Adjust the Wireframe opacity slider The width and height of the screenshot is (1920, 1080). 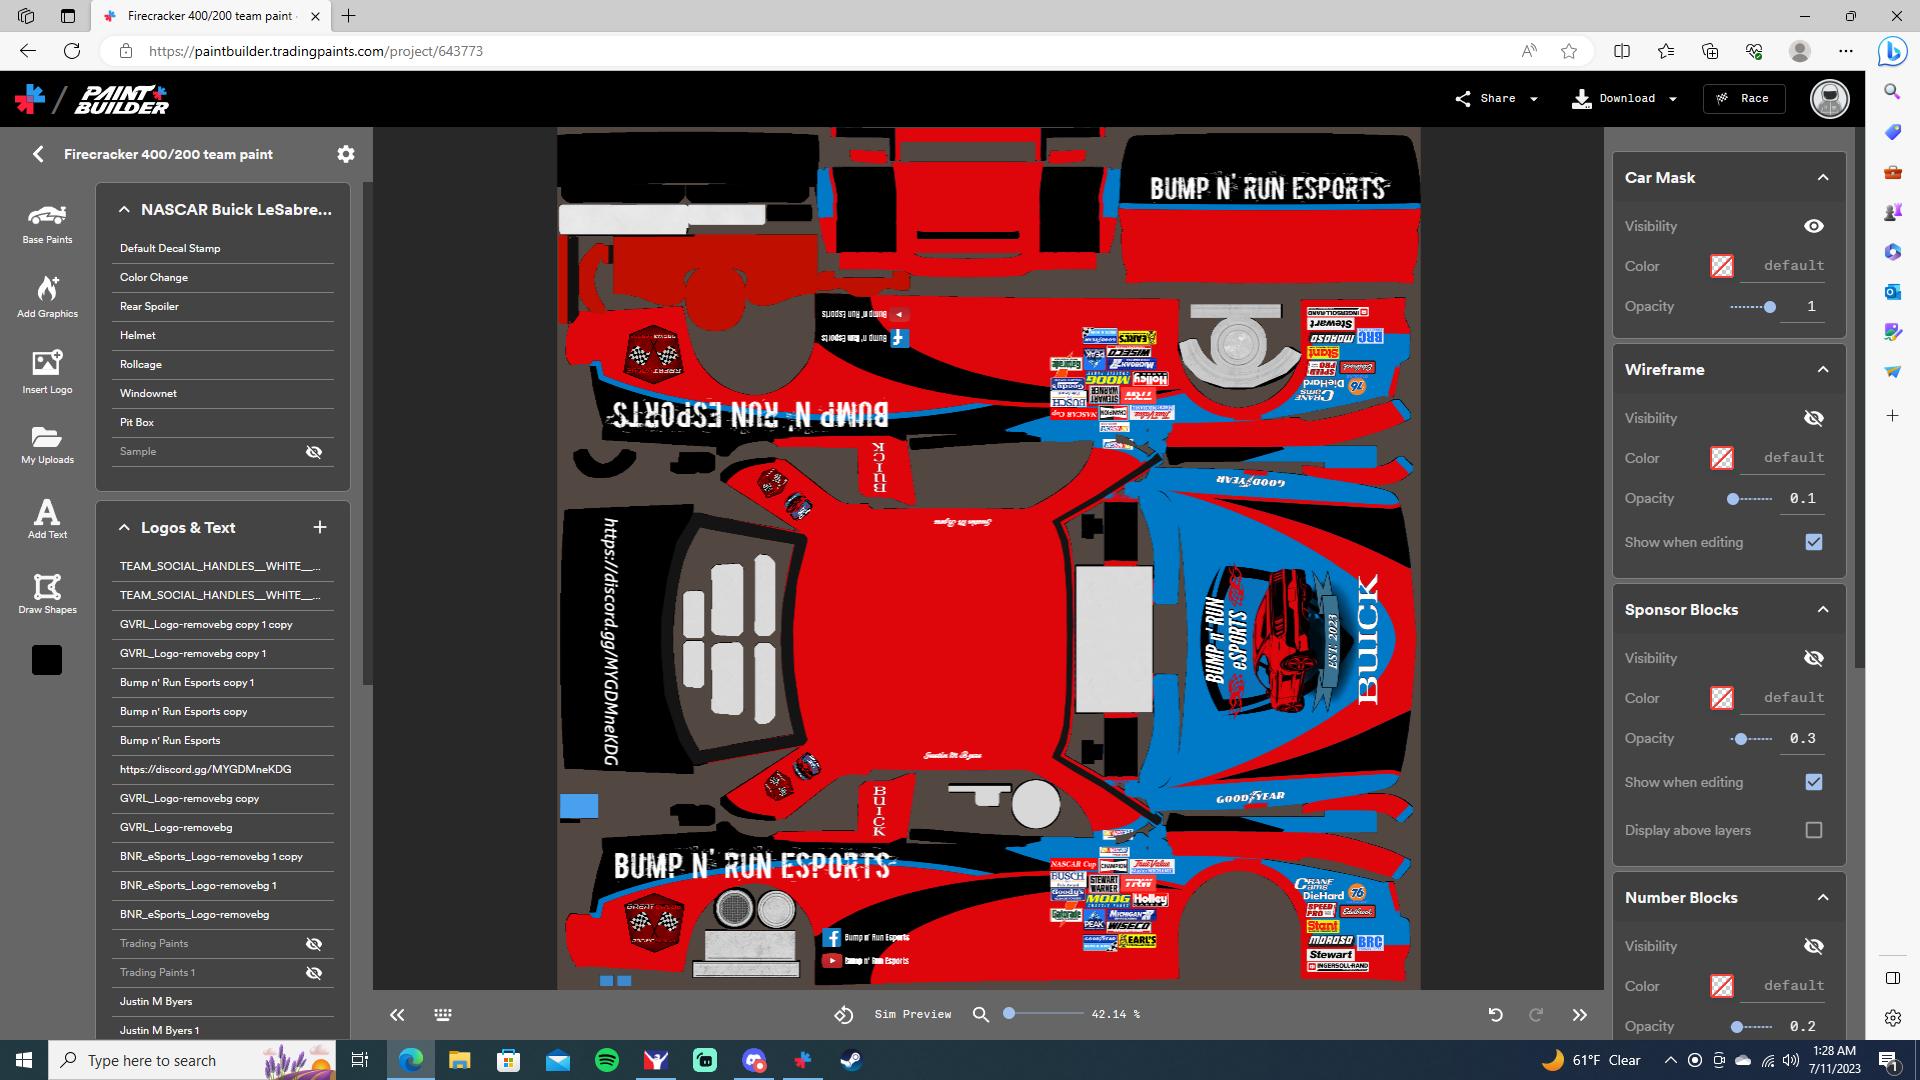(x=1733, y=498)
